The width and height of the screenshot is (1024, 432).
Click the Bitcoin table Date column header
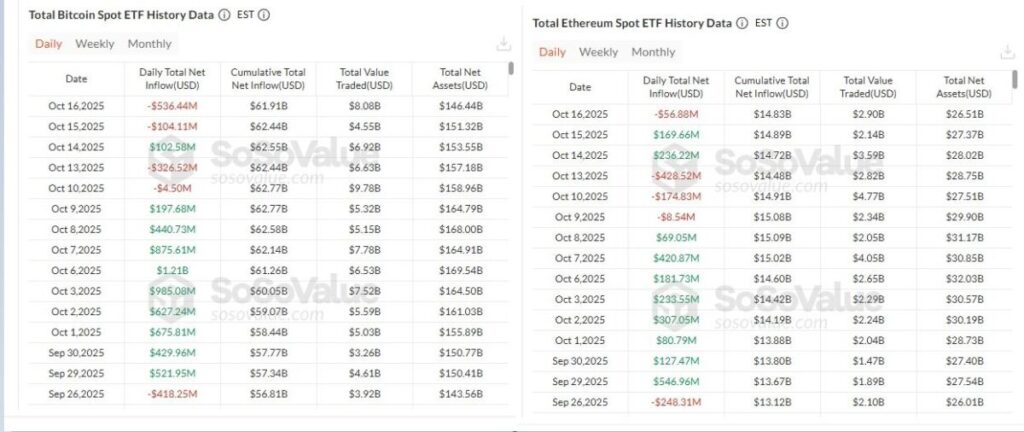coord(76,78)
